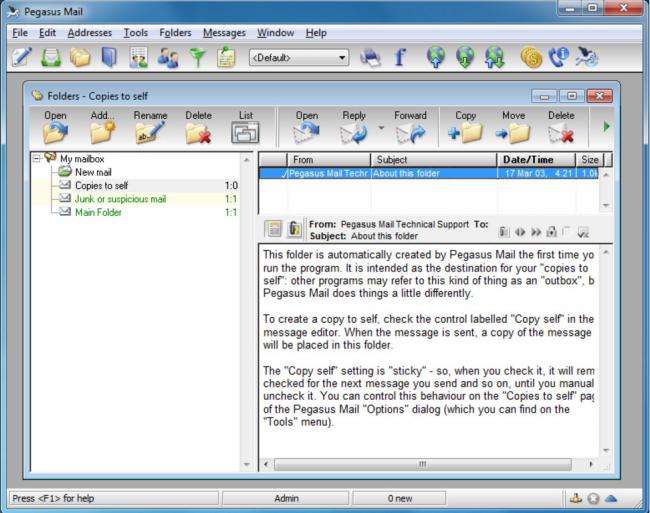Open mail filtering rules funnel icon
The height and width of the screenshot is (513, 650).
click(197, 57)
